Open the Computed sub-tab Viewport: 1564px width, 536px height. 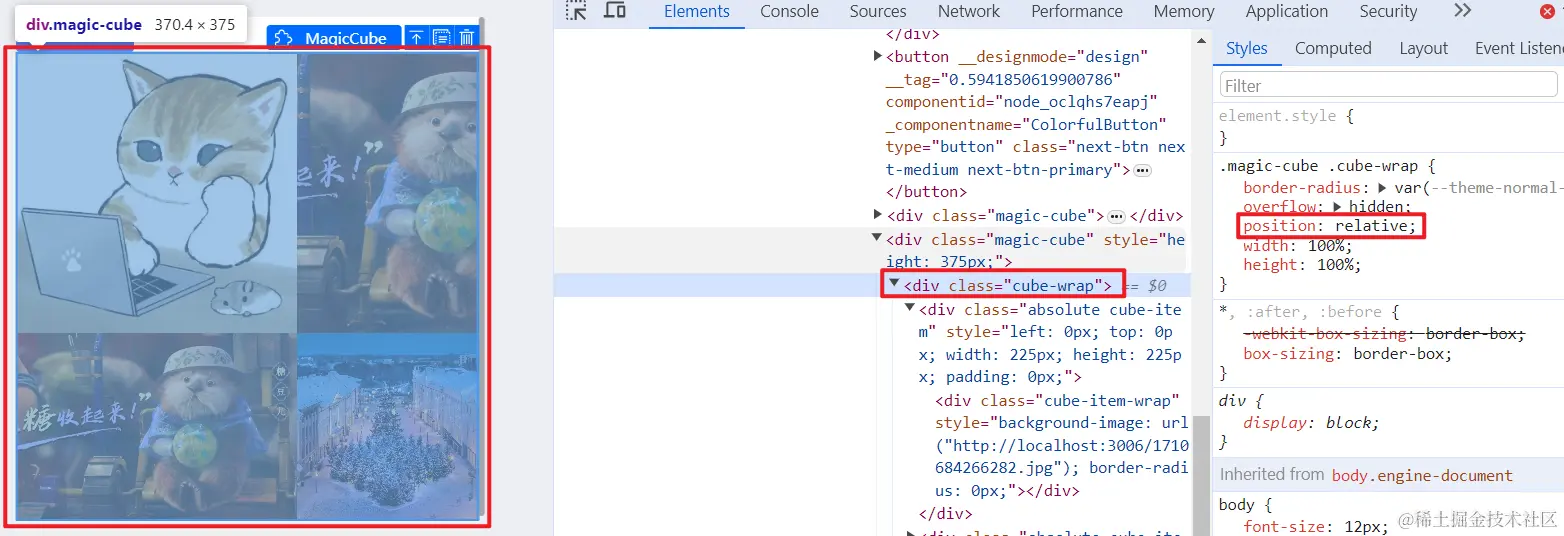1333,48
